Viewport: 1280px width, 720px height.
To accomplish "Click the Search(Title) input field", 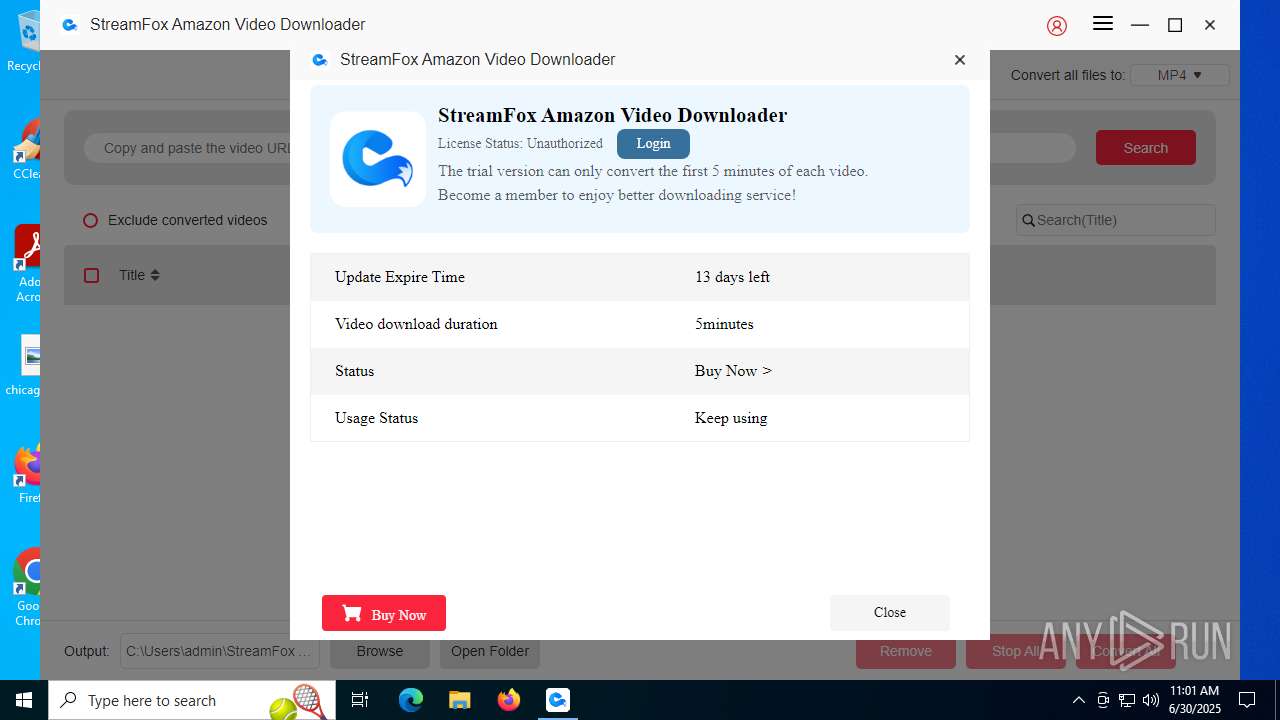I will [1116, 220].
